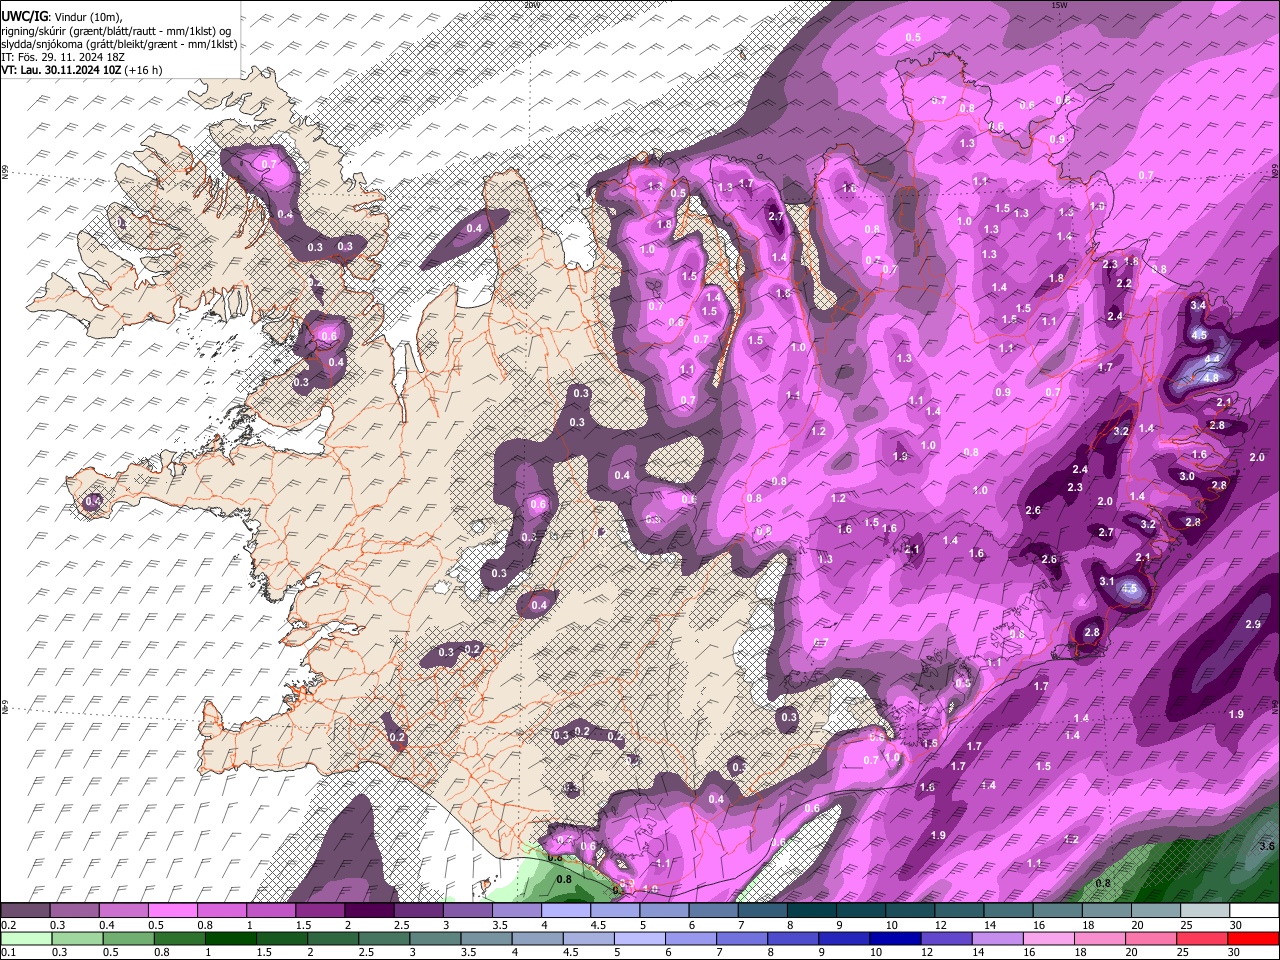
Task: Select the medium green 0.5 swatch in lower legend
Action: [x=129, y=939]
